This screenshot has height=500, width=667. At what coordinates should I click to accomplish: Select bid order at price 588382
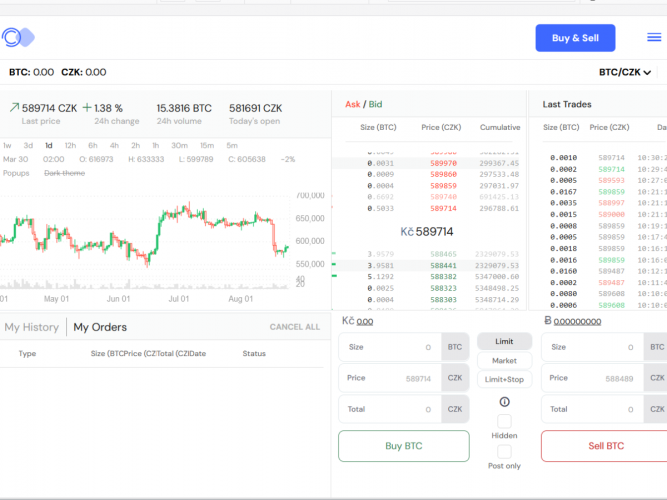[429, 277]
